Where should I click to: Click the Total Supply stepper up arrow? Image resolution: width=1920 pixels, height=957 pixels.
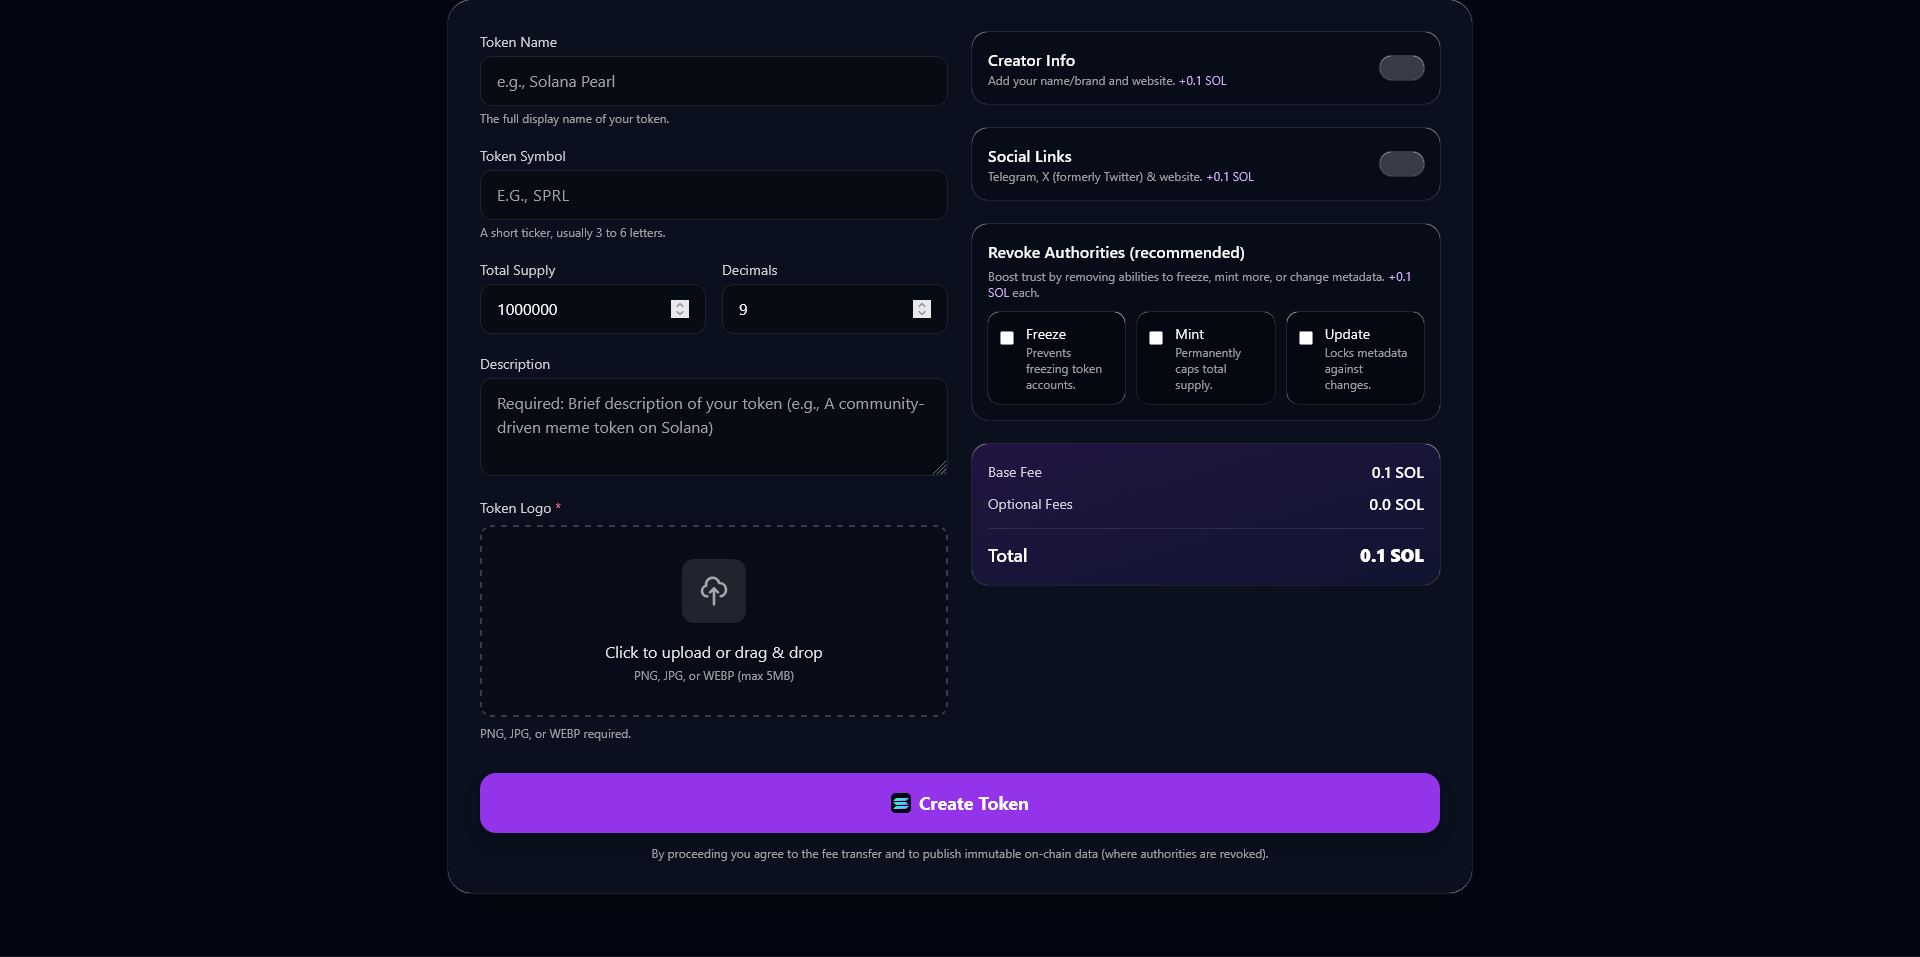(679, 304)
